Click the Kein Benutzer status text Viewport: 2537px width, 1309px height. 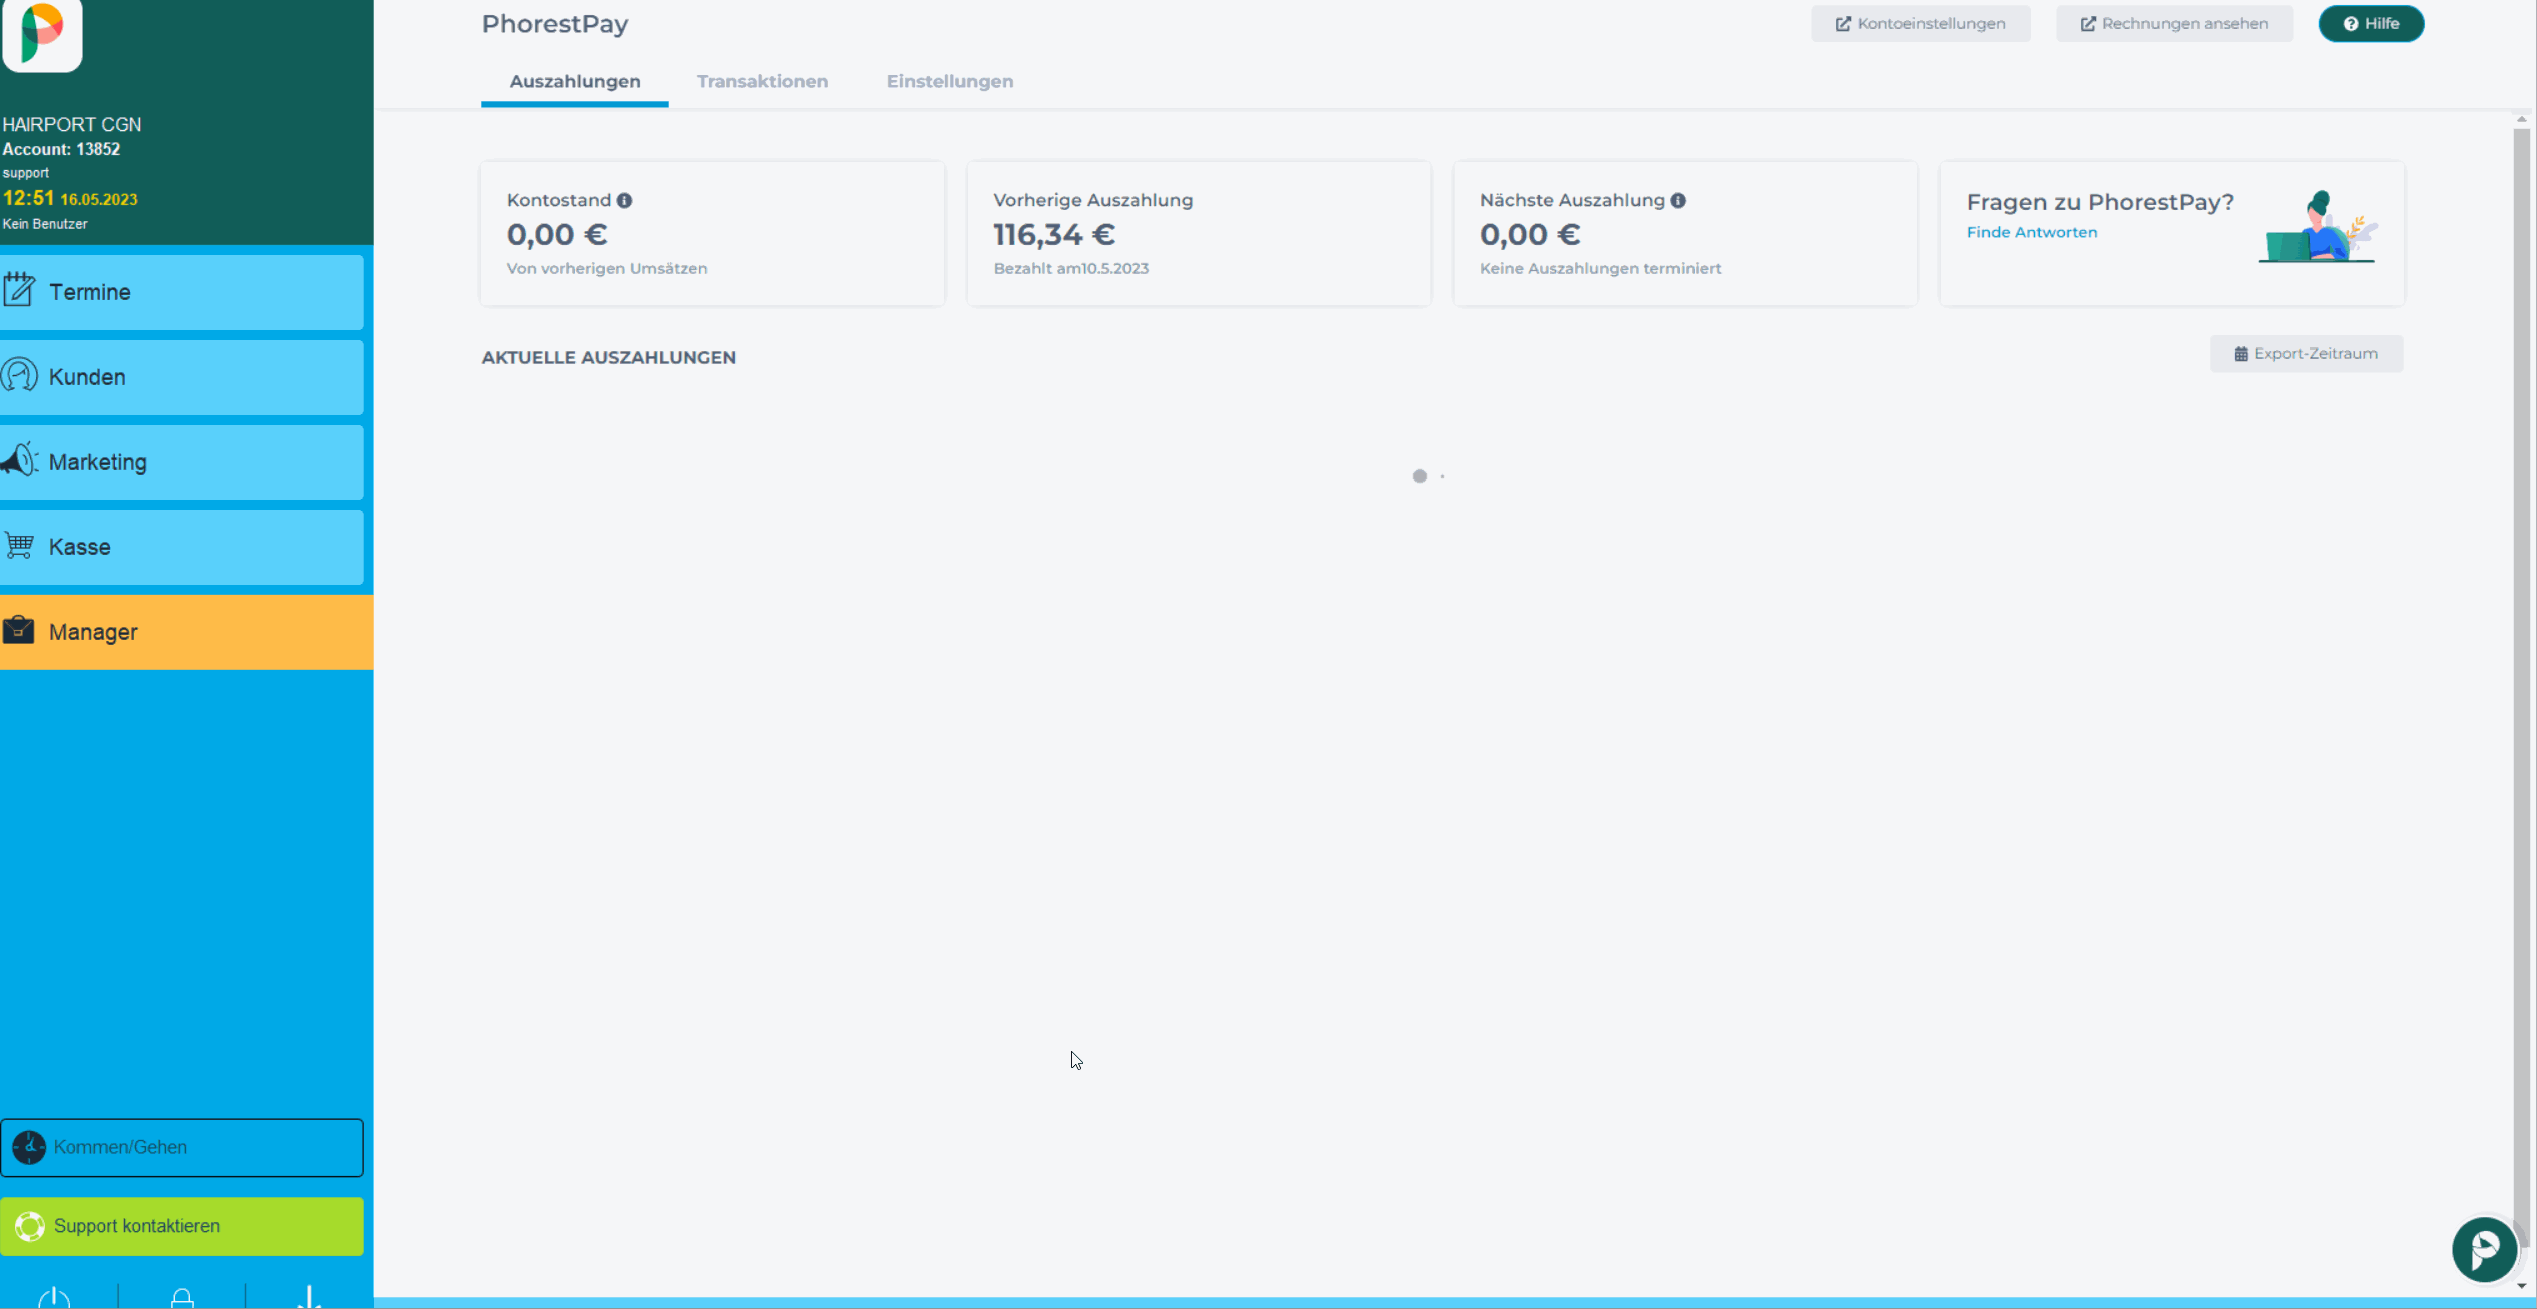tap(44, 224)
